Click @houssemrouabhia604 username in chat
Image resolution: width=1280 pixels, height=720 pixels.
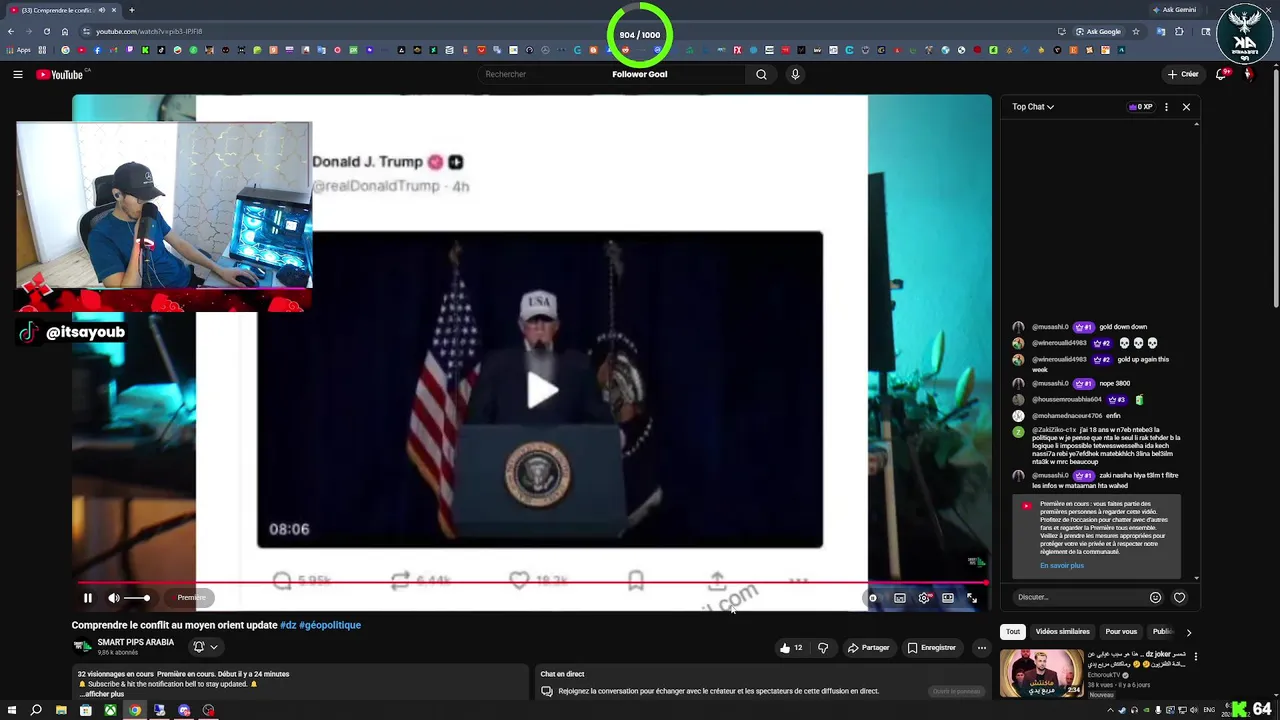1066,400
